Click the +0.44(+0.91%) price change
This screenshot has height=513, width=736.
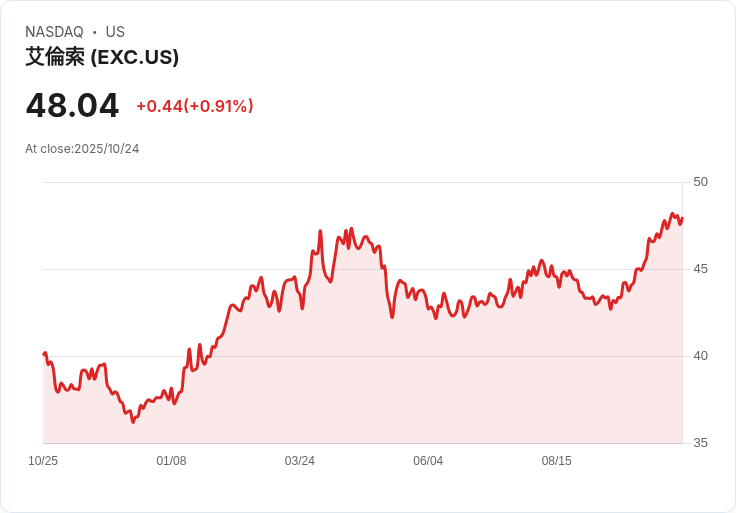pyautogui.click(x=195, y=106)
